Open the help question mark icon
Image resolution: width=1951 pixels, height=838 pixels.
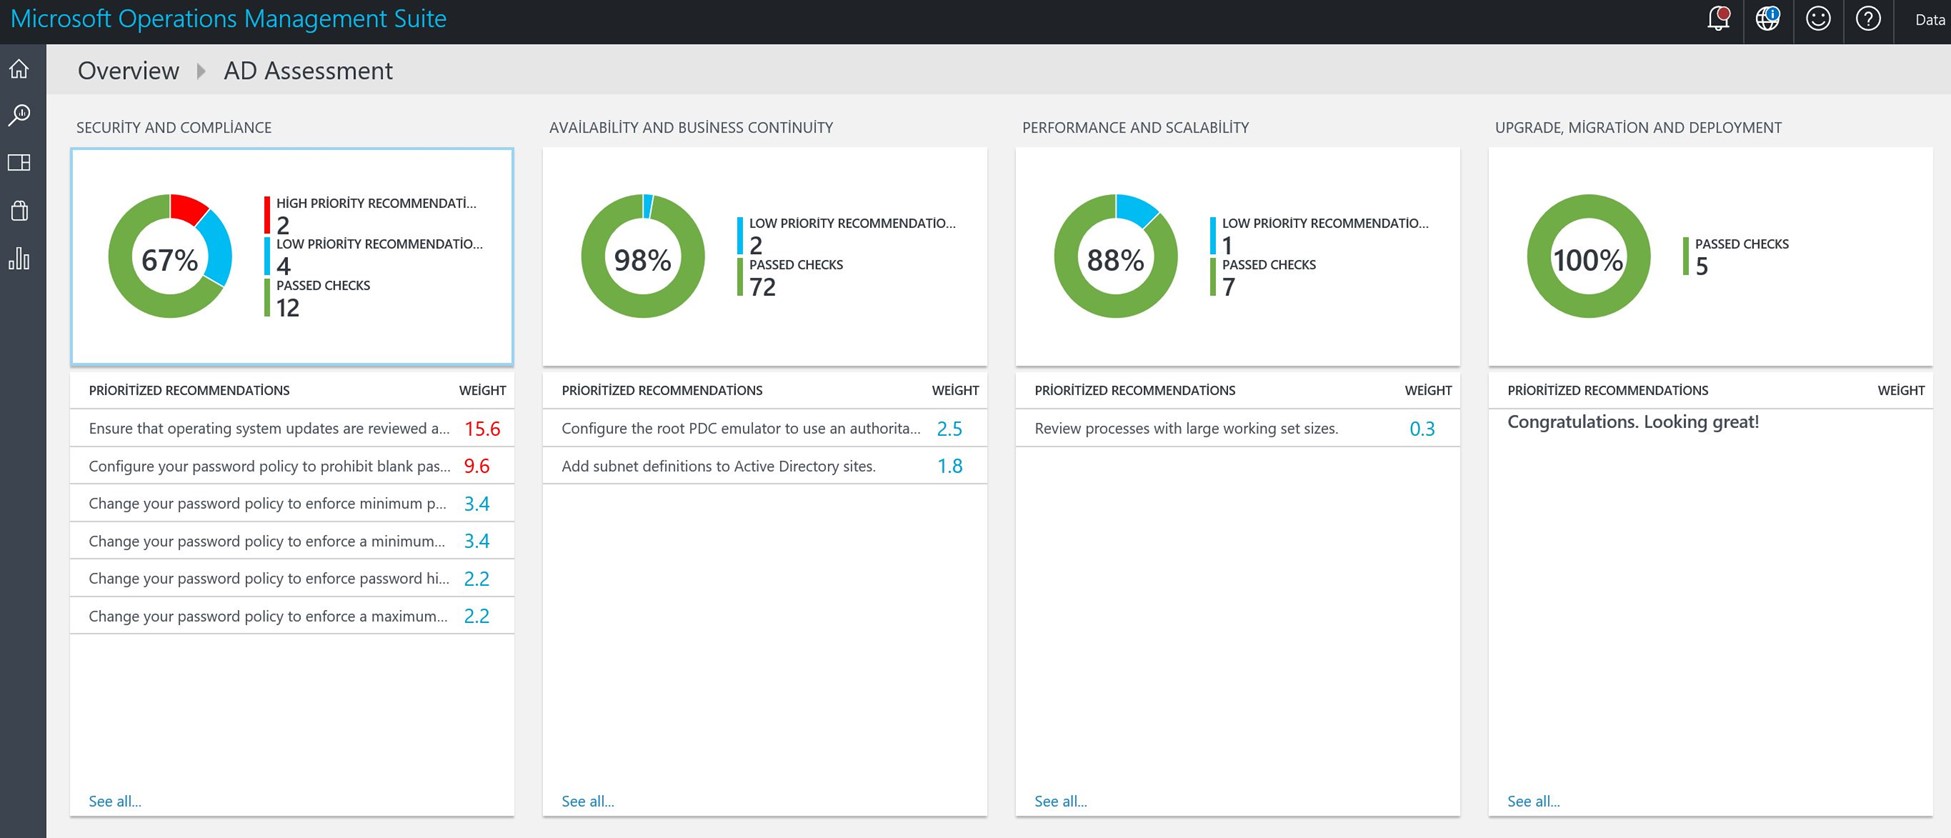[x=1868, y=19]
